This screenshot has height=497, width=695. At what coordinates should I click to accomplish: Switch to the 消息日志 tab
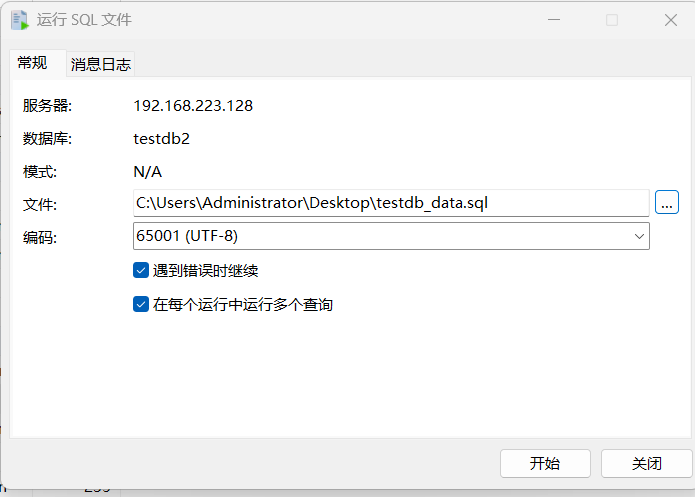[100, 65]
